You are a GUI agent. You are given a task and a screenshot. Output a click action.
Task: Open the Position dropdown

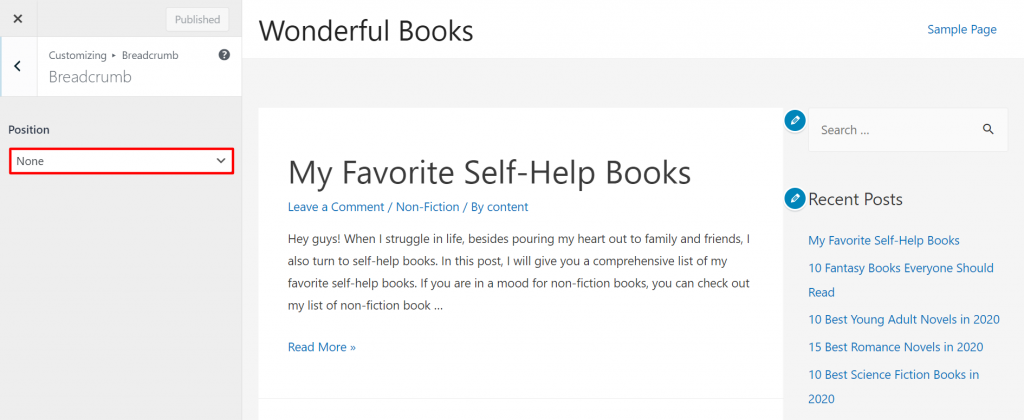pos(121,161)
